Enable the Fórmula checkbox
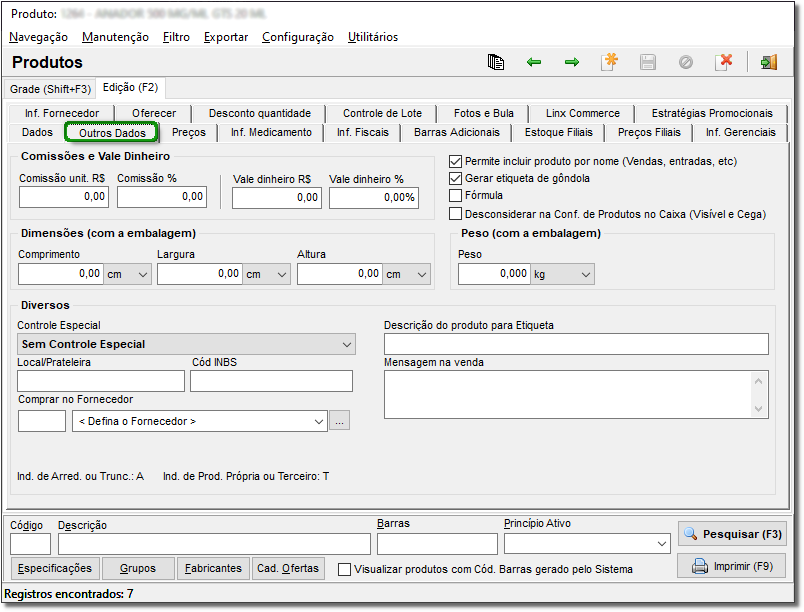Screen dimensions: 804x612 [x=456, y=196]
